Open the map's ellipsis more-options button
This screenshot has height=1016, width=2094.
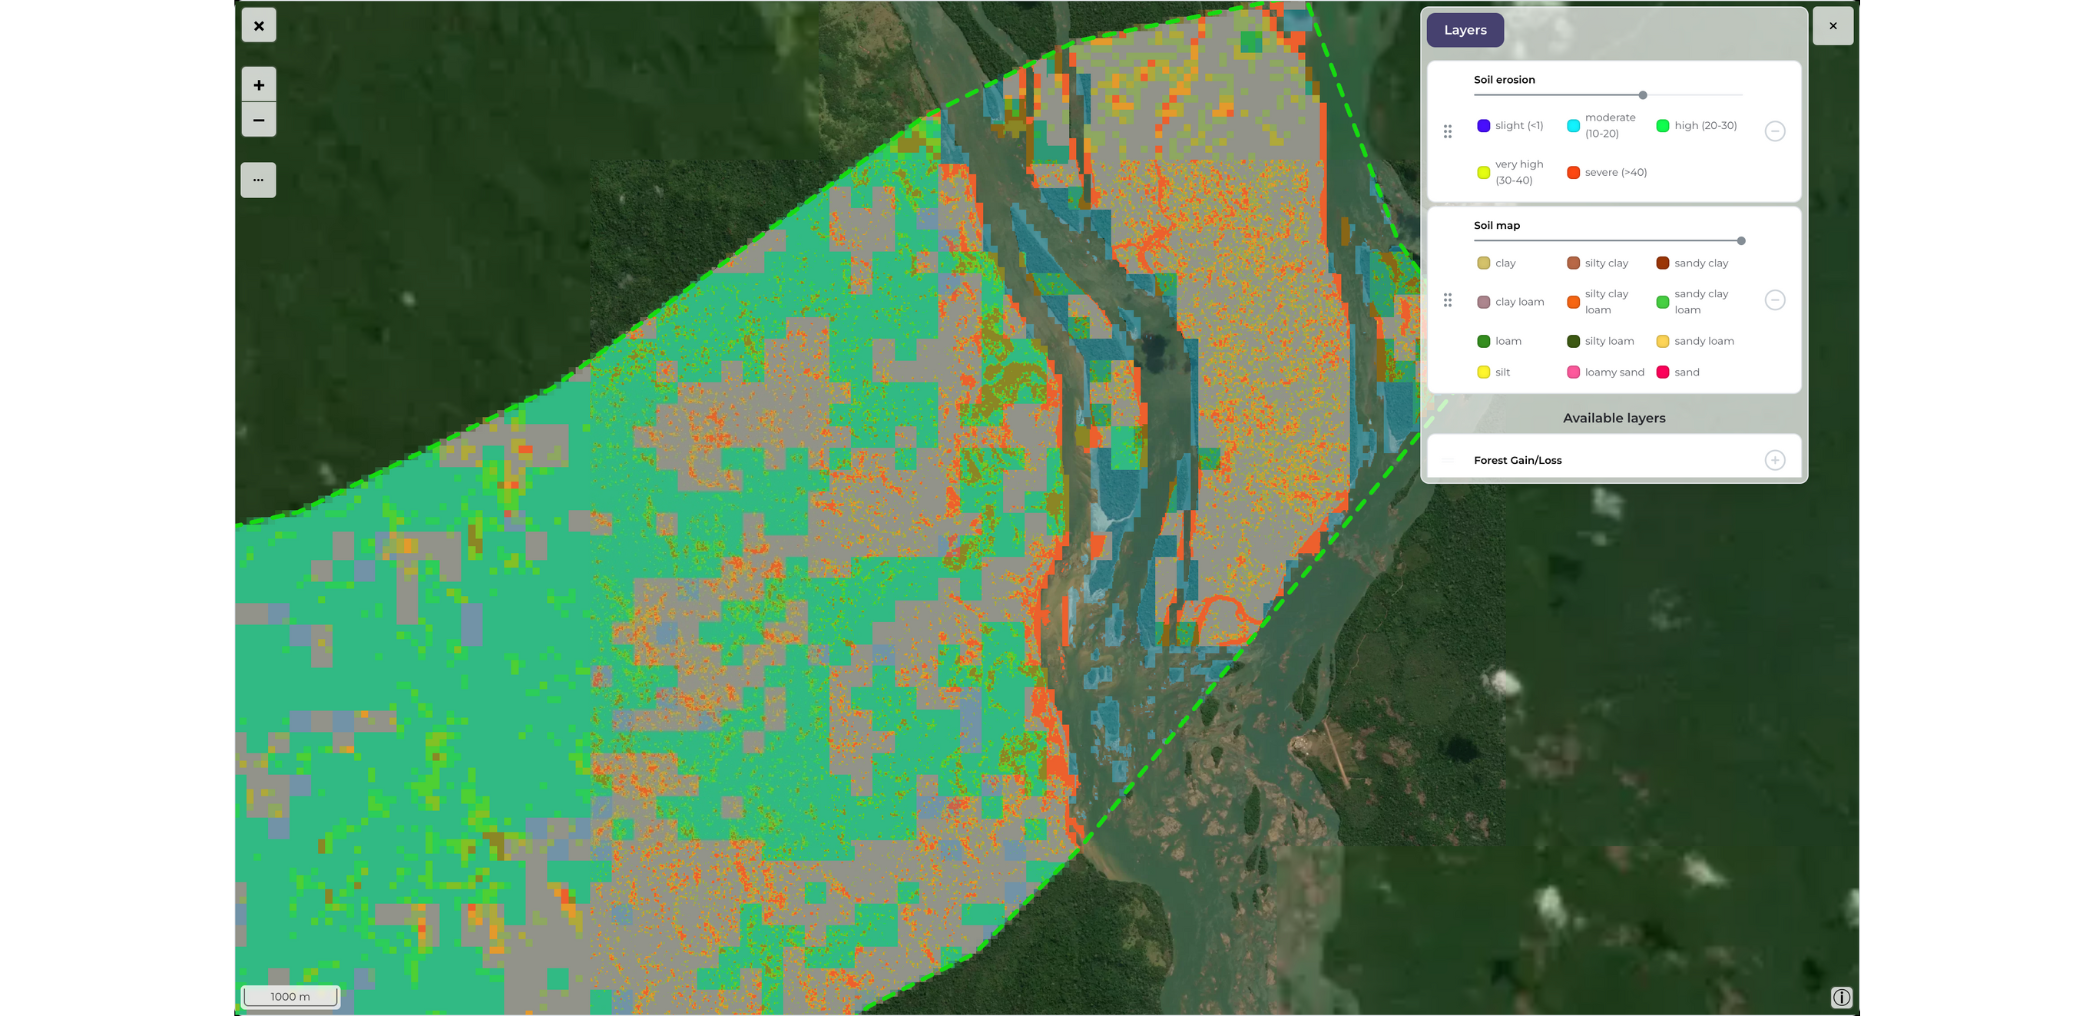pos(258,180)
